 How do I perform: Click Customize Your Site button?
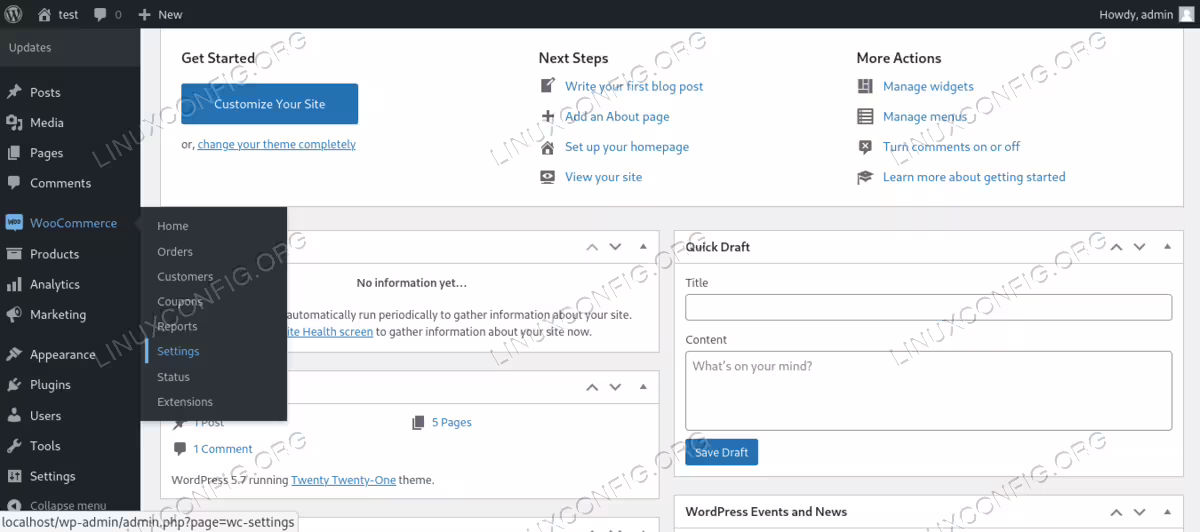(x=269, y=104)
